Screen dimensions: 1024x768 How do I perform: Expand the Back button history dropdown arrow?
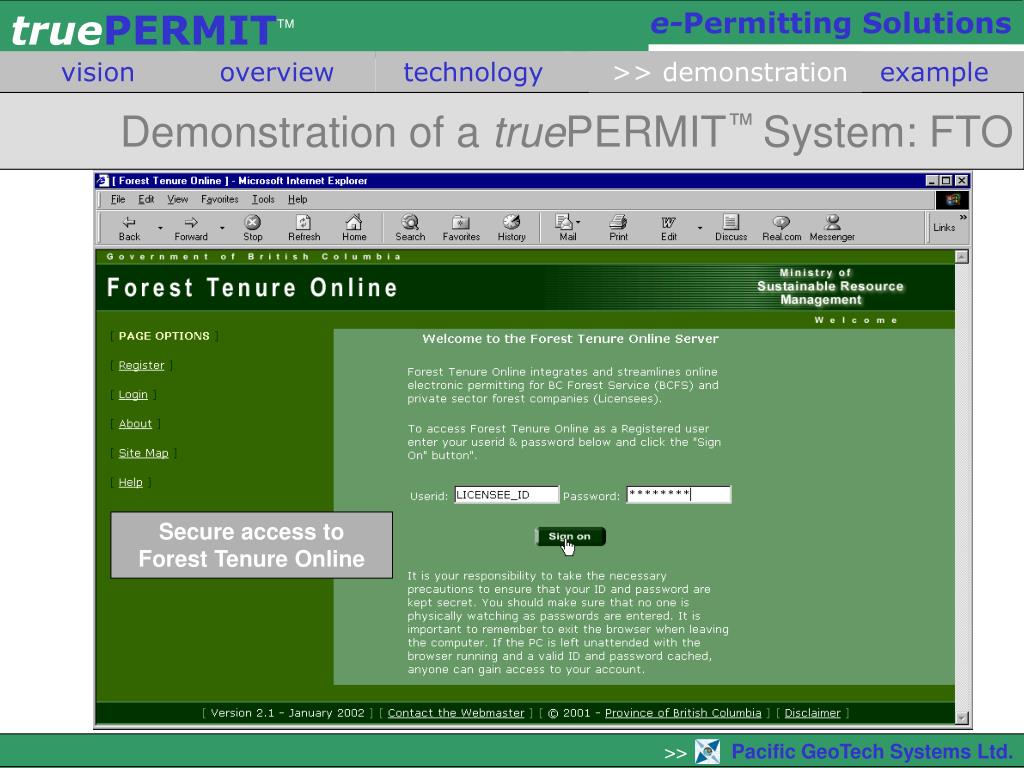[160, 228]
